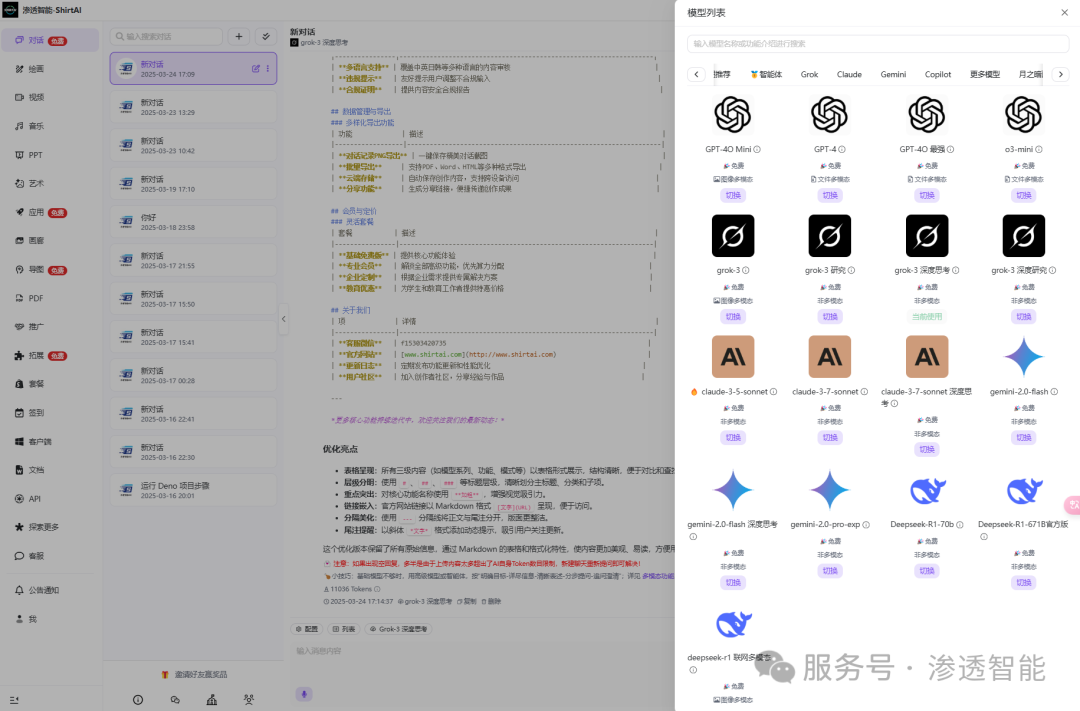This screenshot has width=1080, height=711.
Task: Open 签到 check-in in the sidebar
Action: coord(48,413)
